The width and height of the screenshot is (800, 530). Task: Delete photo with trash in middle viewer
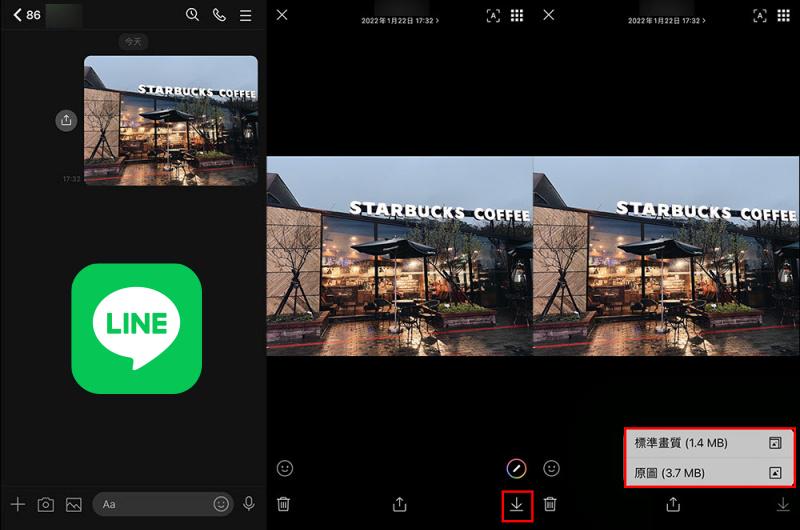pyautogui.click(x=283, y=504)
